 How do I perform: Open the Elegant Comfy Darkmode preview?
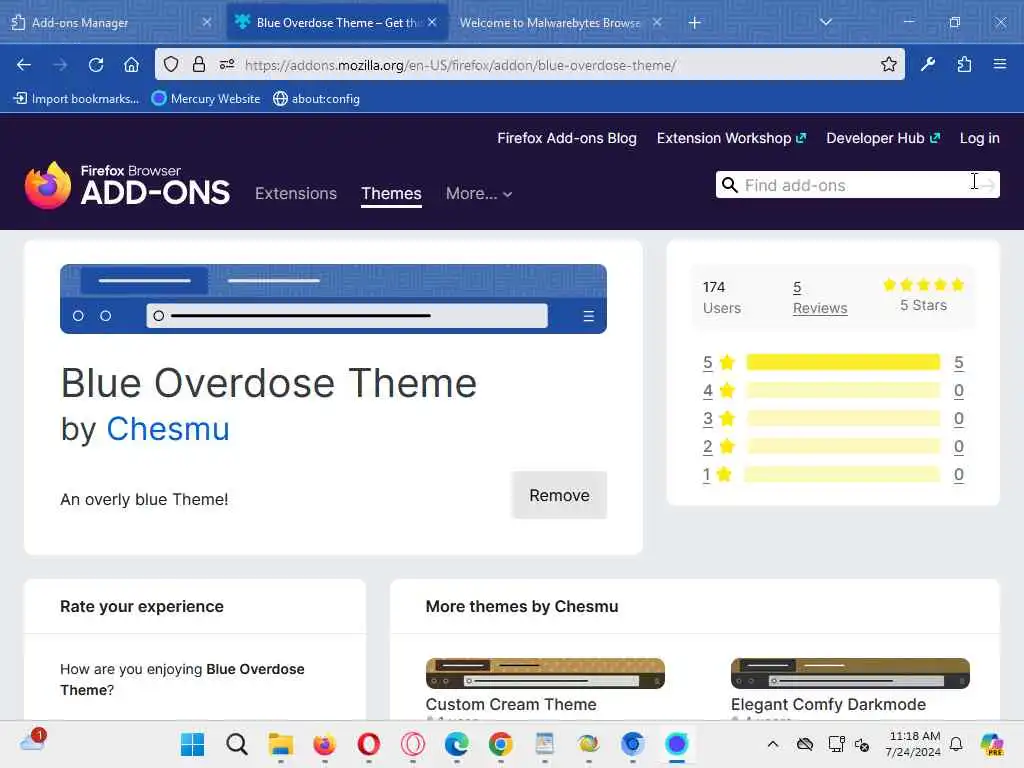850,673
